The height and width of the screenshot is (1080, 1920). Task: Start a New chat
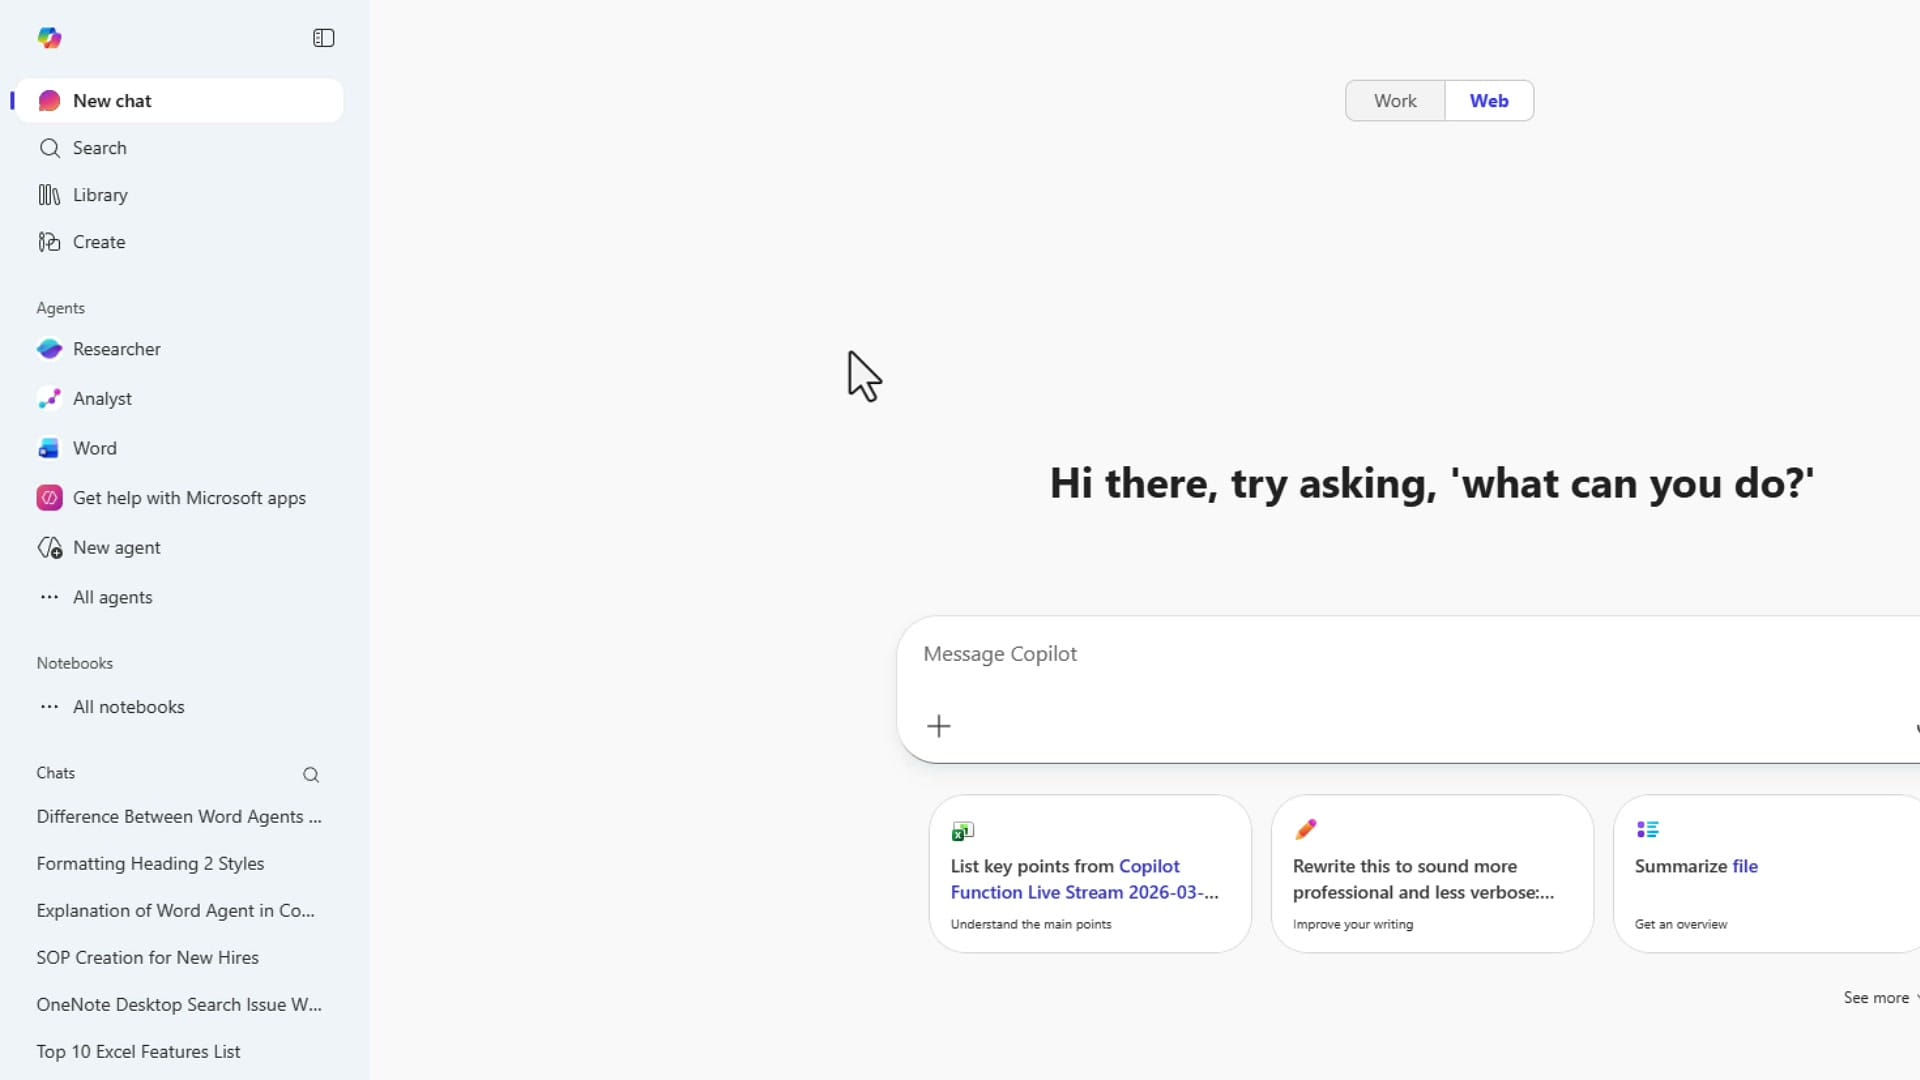(112, 101)
